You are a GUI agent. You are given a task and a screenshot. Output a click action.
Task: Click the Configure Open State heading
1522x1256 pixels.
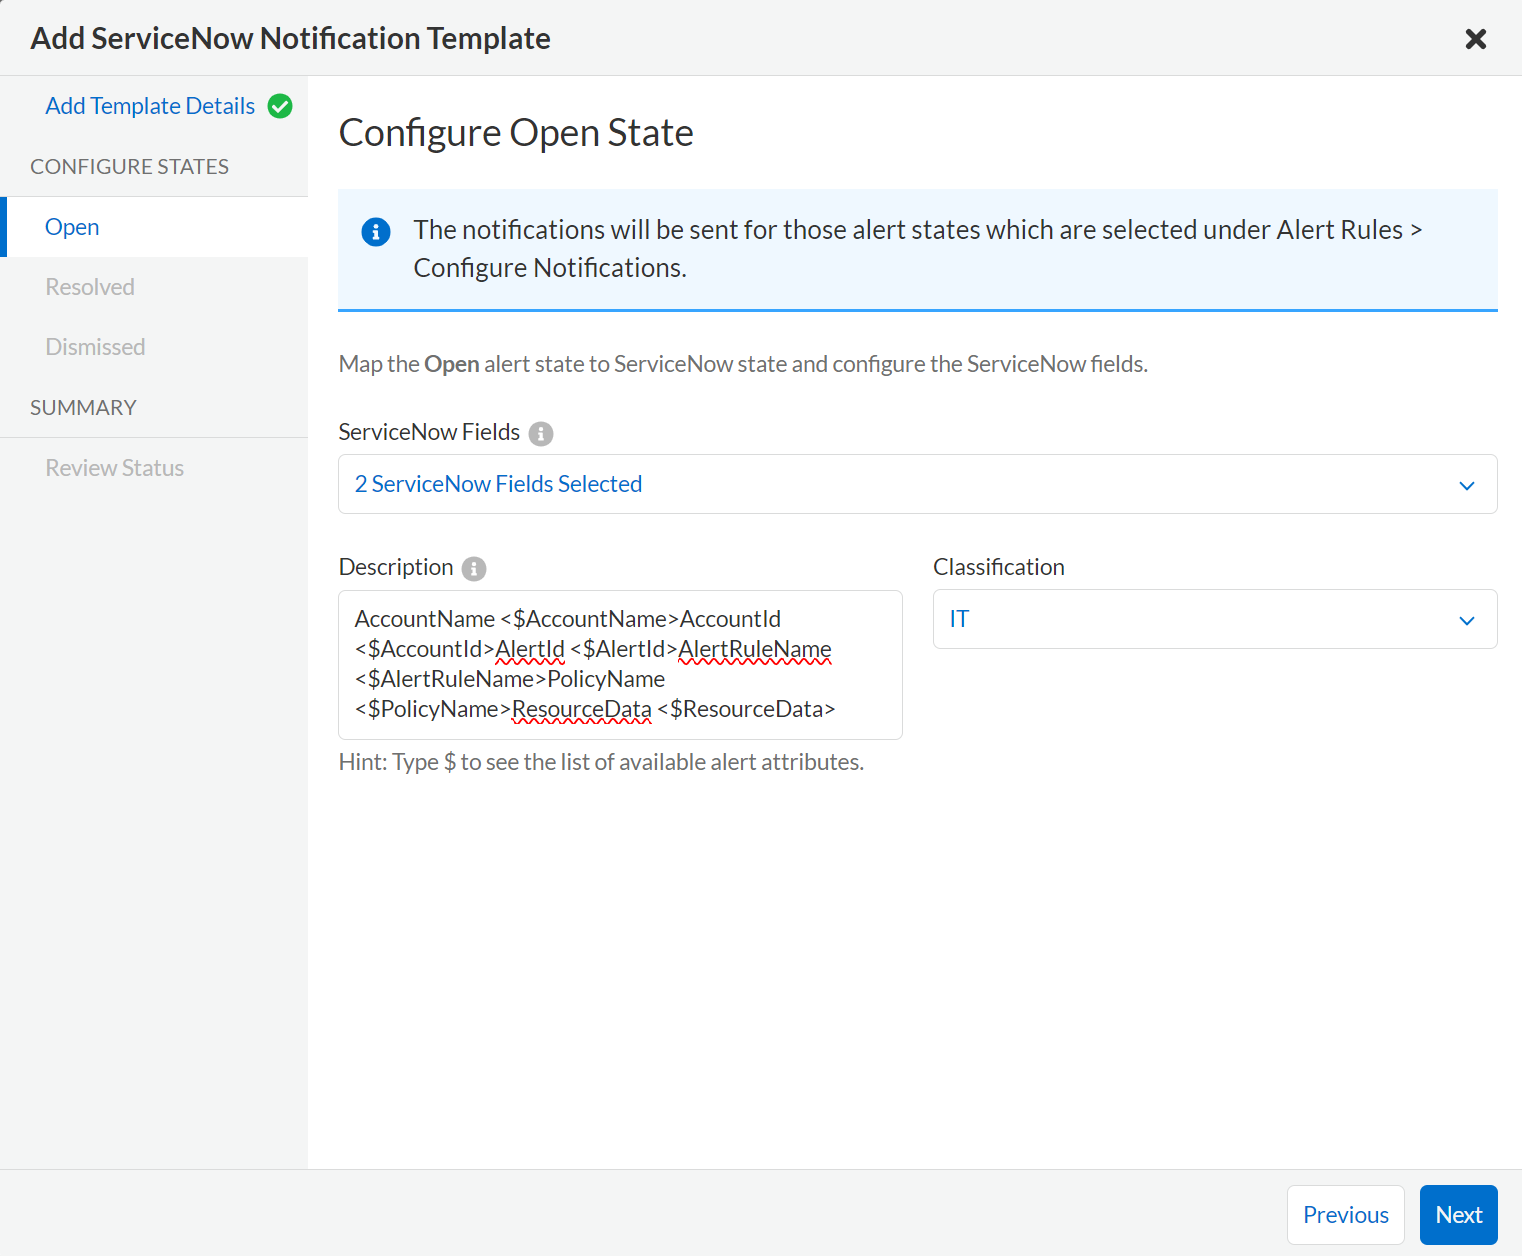[x=516, y=133]
